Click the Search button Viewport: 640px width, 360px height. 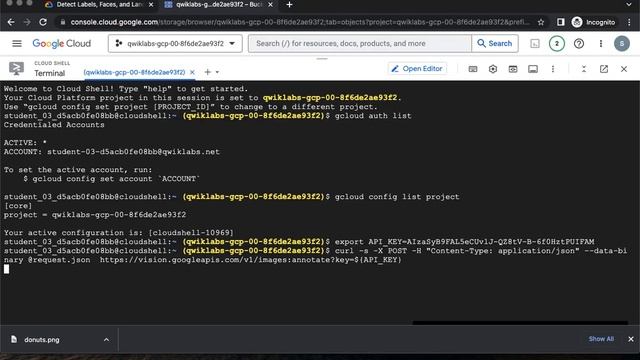pyautogui.click(x=495, y=43)
